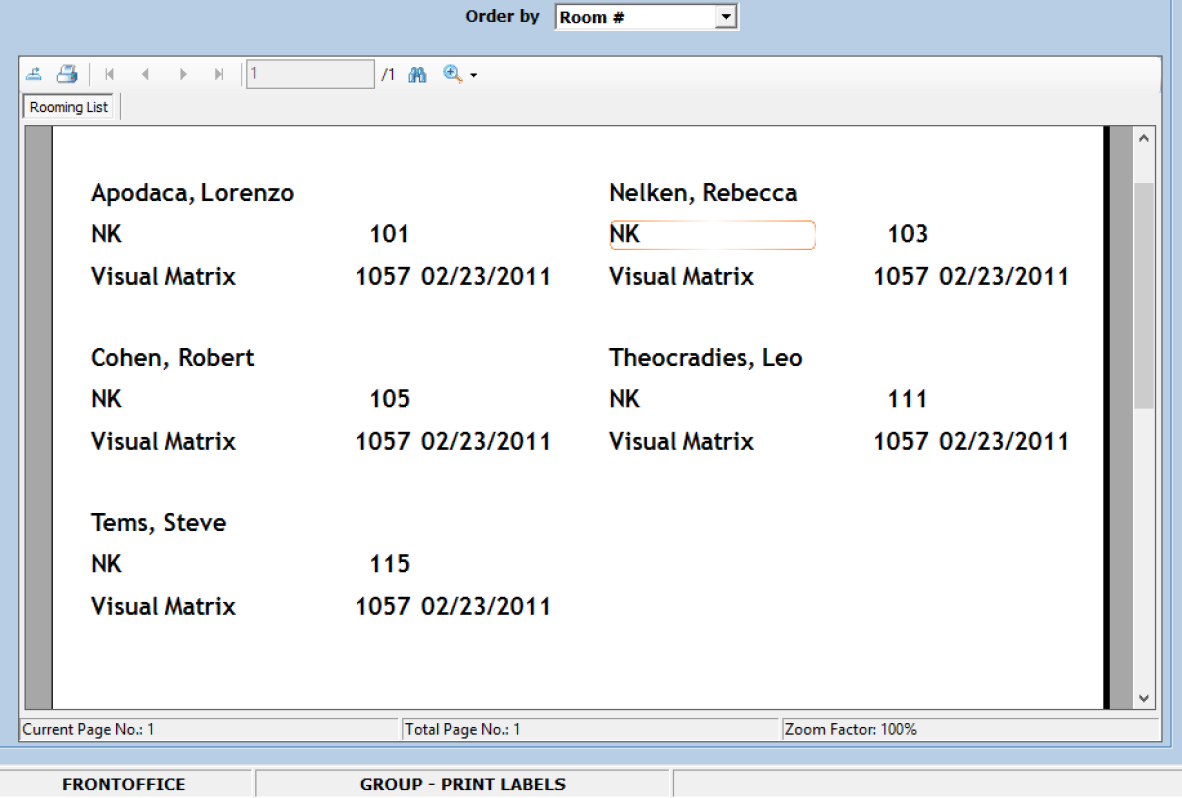
Task: Click the zoom magnifier icon
Action: click(452, 74)
